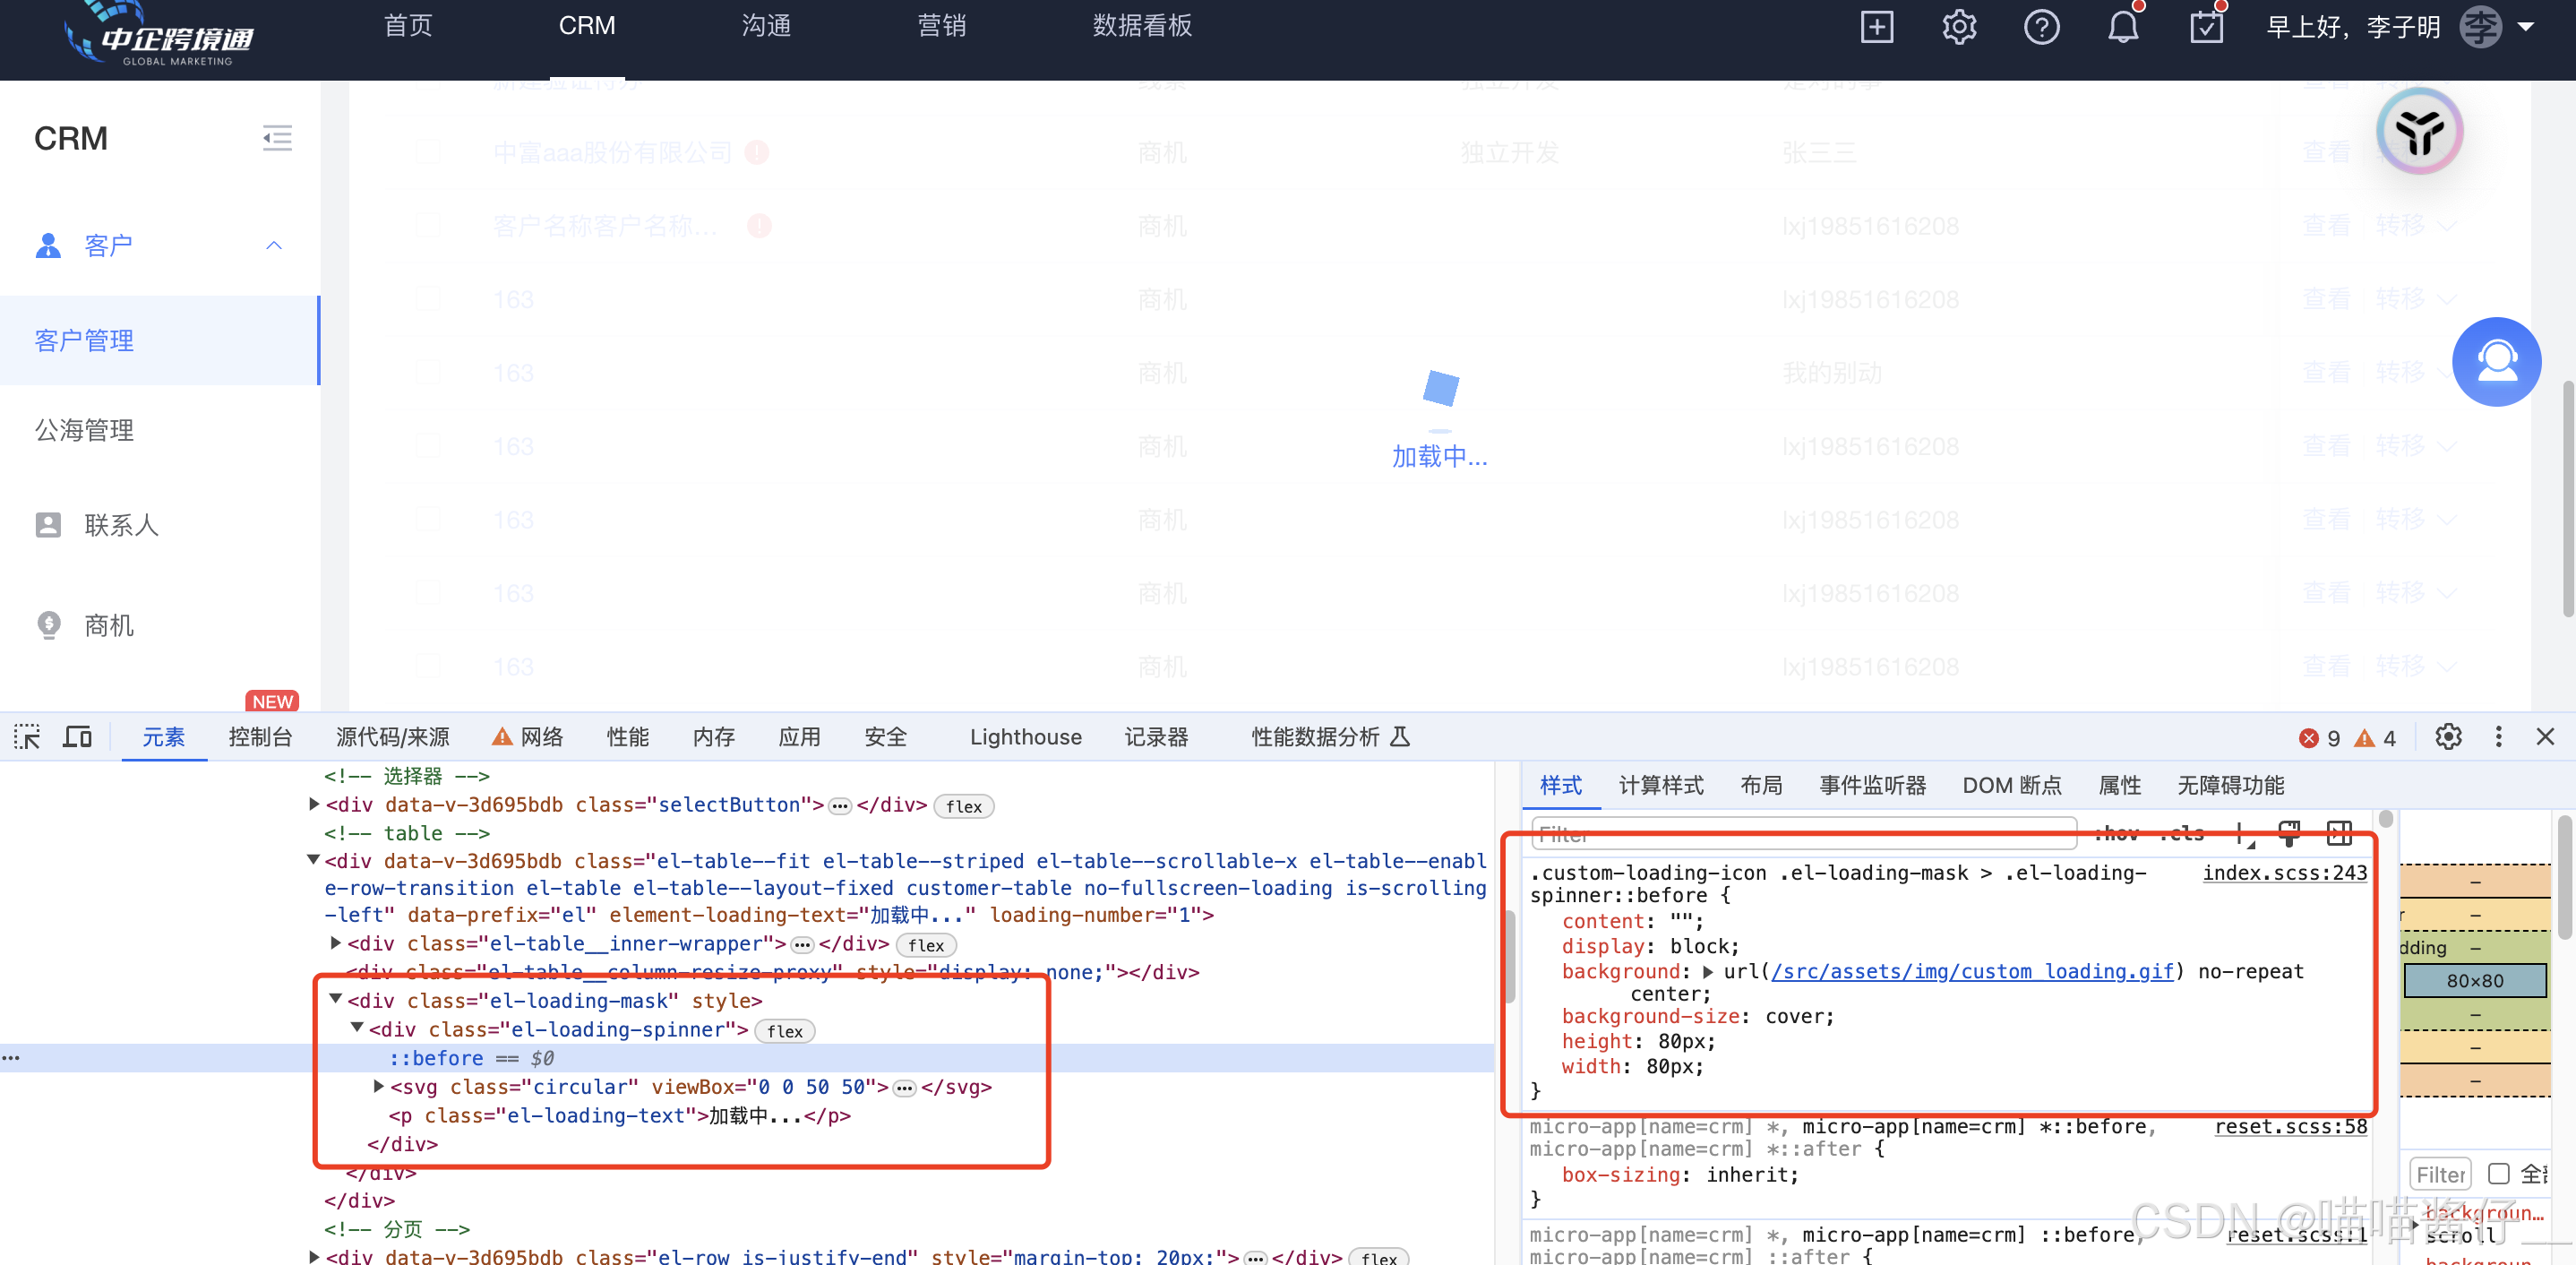The image size is (2576, 1265).
Task: Open the tasks calendar icon with red badge
Action: [x=2207, y=27]
